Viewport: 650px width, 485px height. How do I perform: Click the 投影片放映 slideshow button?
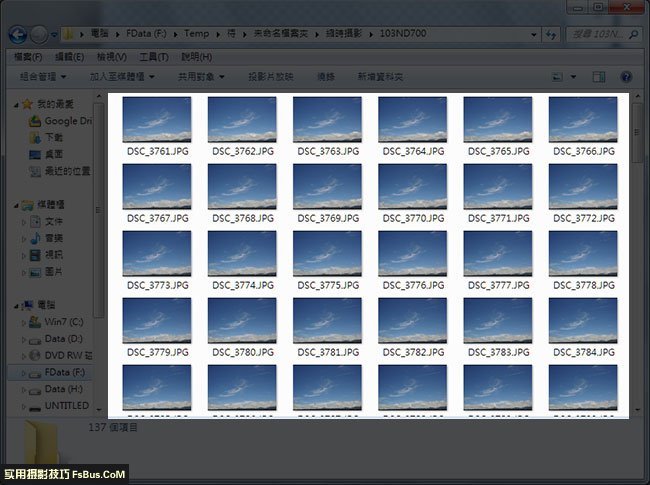[x=270, y=76]
